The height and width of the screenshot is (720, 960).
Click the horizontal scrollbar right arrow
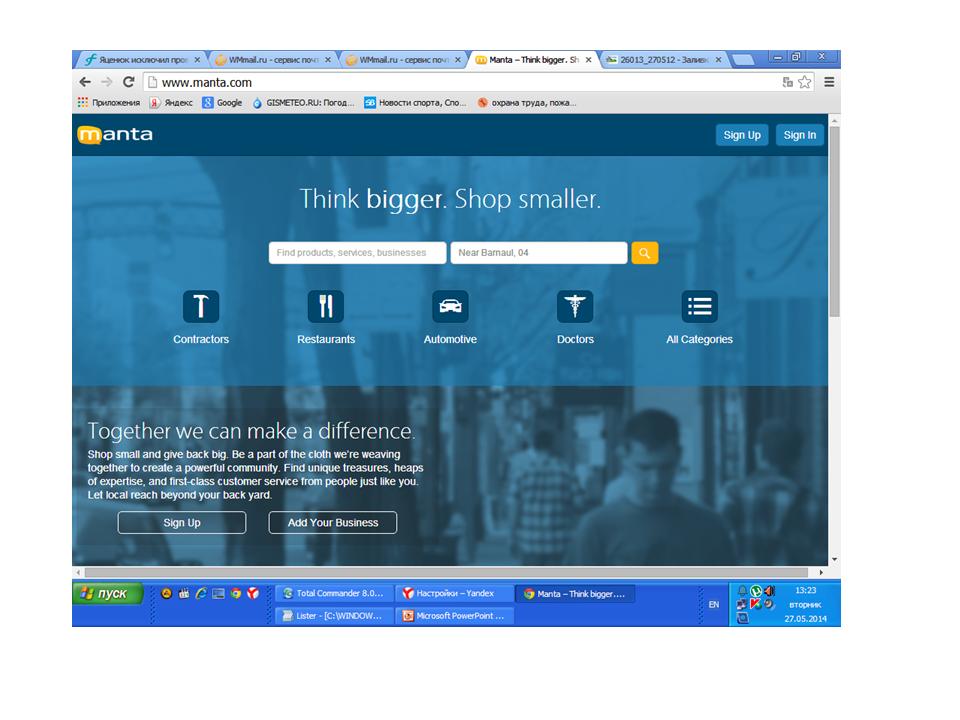pyautogui.click(x=821, y=572)
